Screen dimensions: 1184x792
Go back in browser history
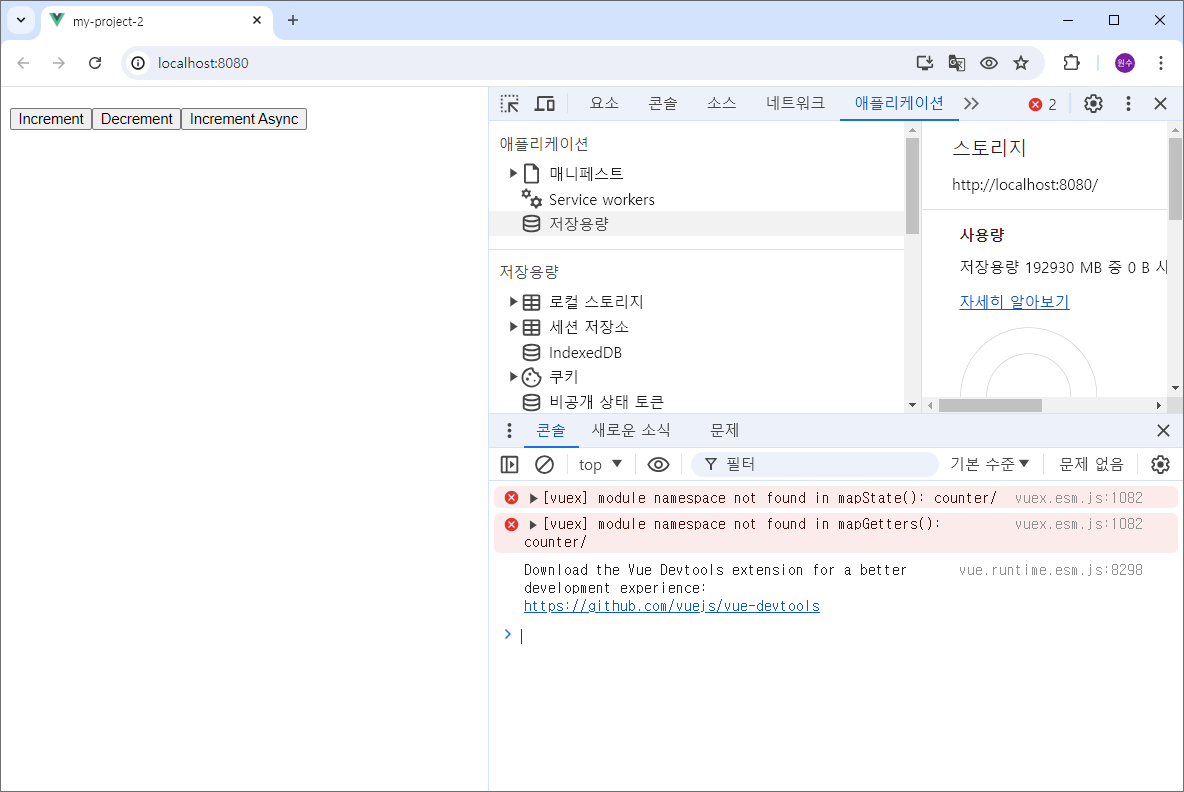[23, 63]
